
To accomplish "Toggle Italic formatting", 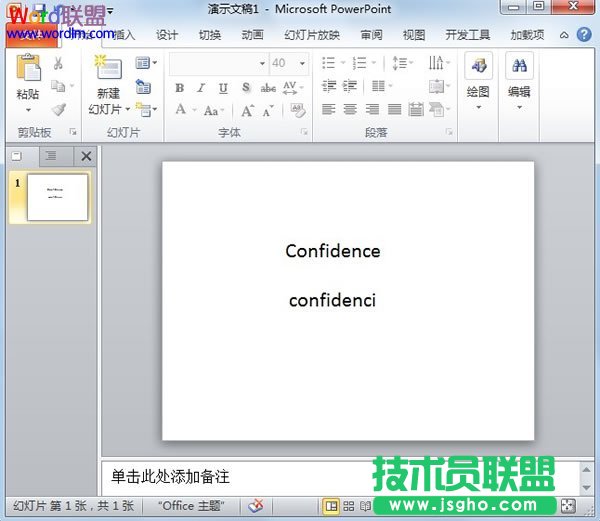I will point(201,88).
